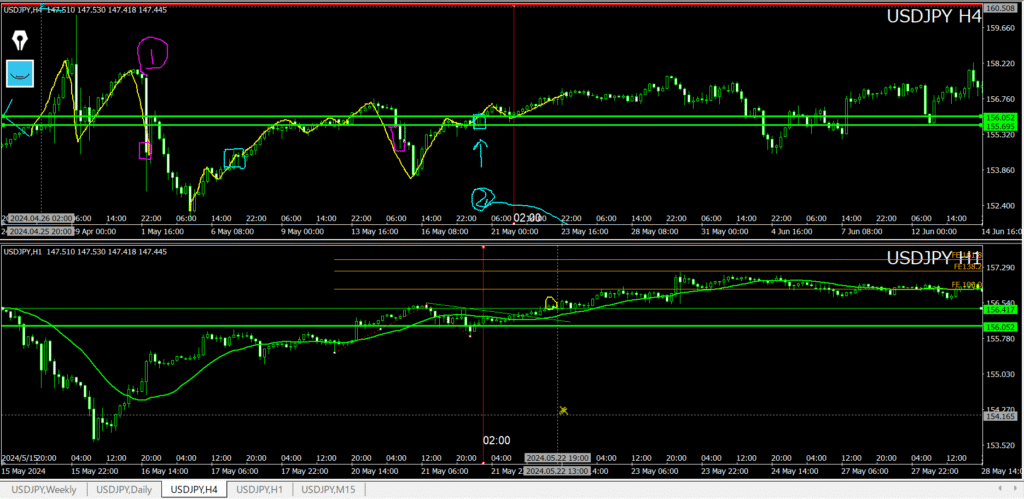This screenshot has width=1024, height=499.
Task: Open the USDJPY,M15 chart tab
Action: tap(333, 489)
